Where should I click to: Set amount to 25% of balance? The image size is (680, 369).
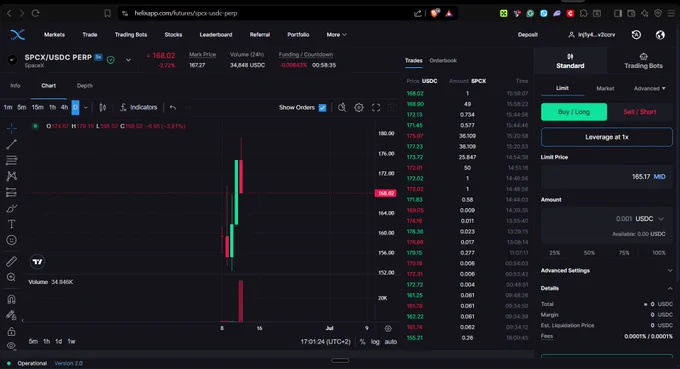tap(554, 253)
